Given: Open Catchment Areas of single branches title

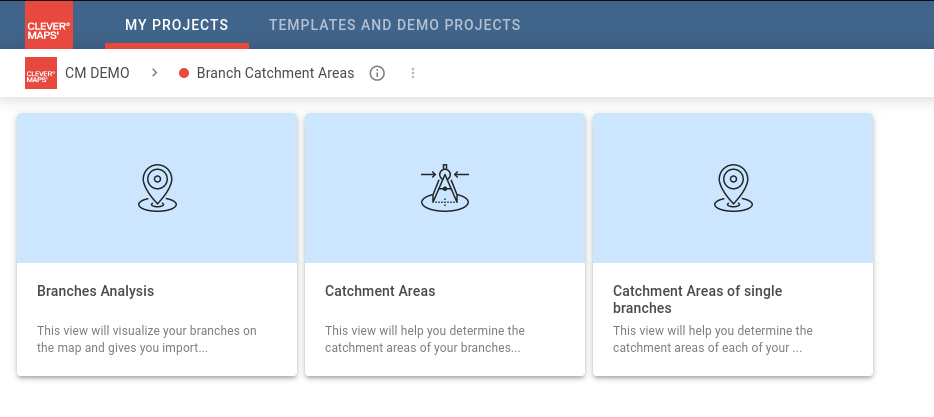Looking at the screenshot, I should [697, 299].
